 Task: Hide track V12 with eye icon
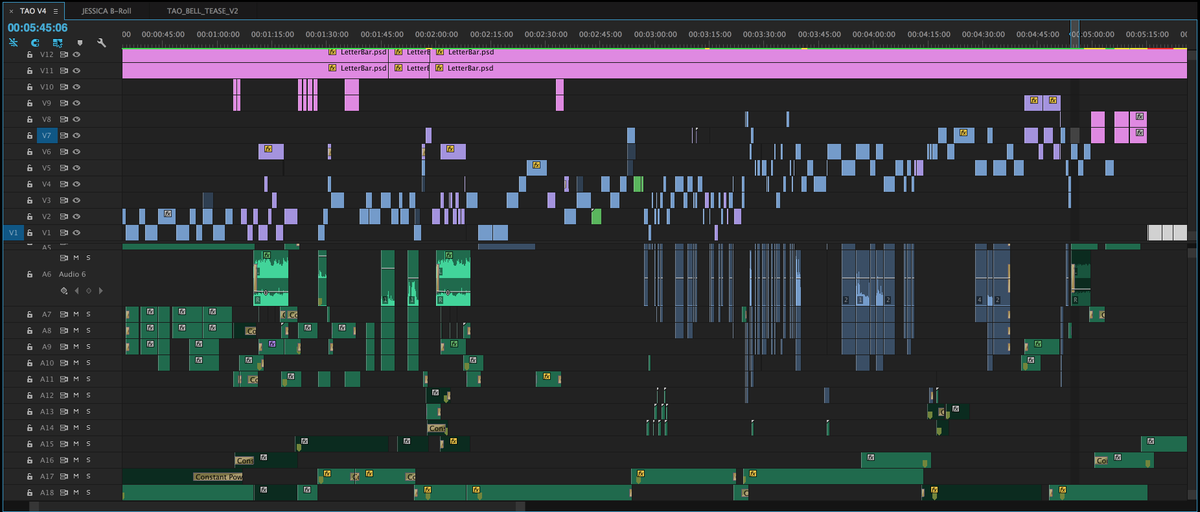coord(76,55)
